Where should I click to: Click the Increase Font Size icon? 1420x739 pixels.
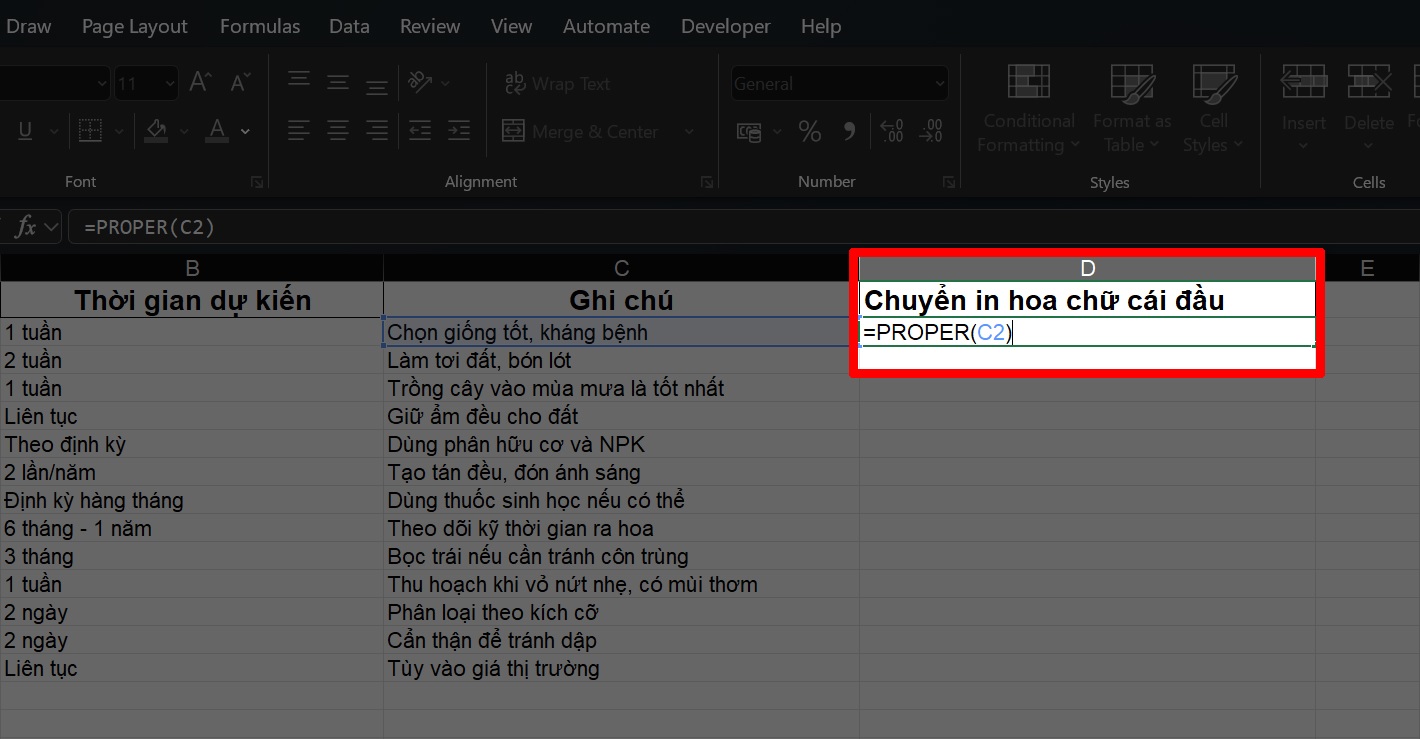point(200,83)
